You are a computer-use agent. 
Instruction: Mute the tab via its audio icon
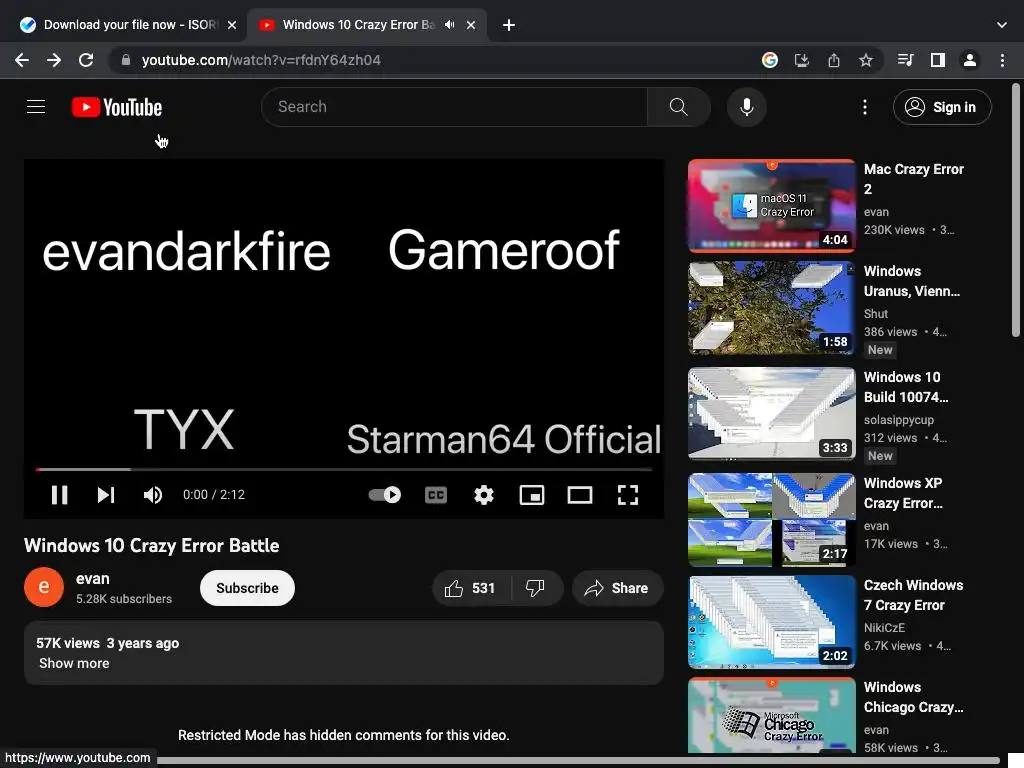(x=449, y=25)
